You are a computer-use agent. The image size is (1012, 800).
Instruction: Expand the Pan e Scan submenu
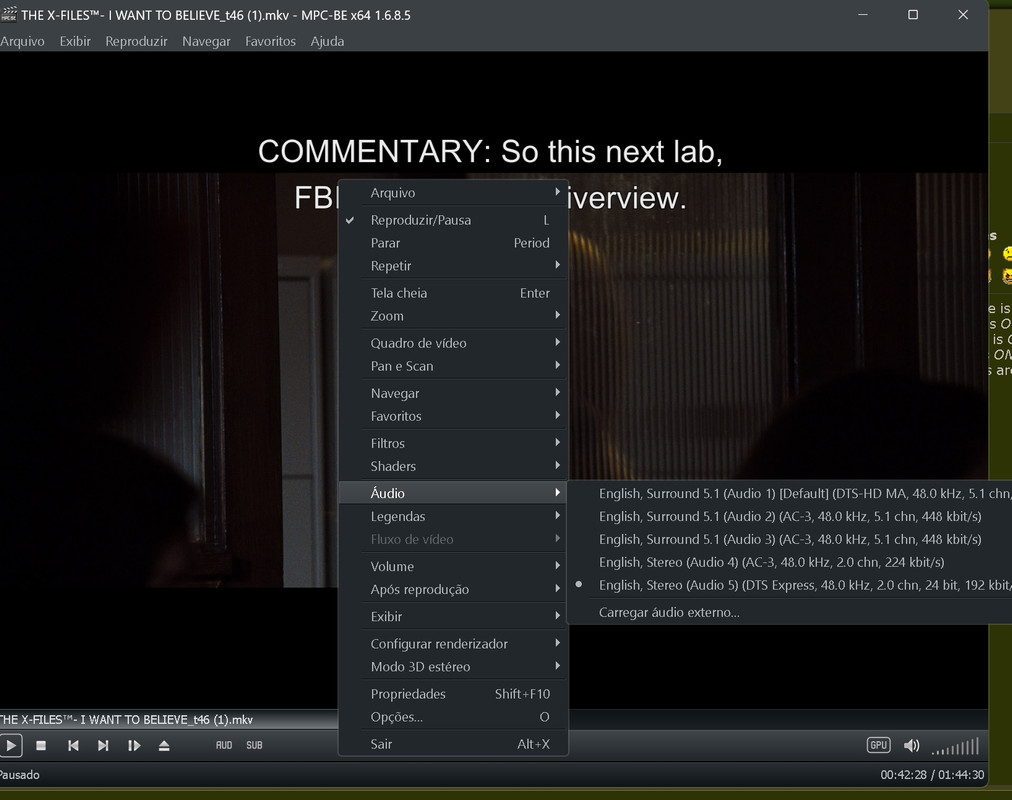click(x=453, y=366)
